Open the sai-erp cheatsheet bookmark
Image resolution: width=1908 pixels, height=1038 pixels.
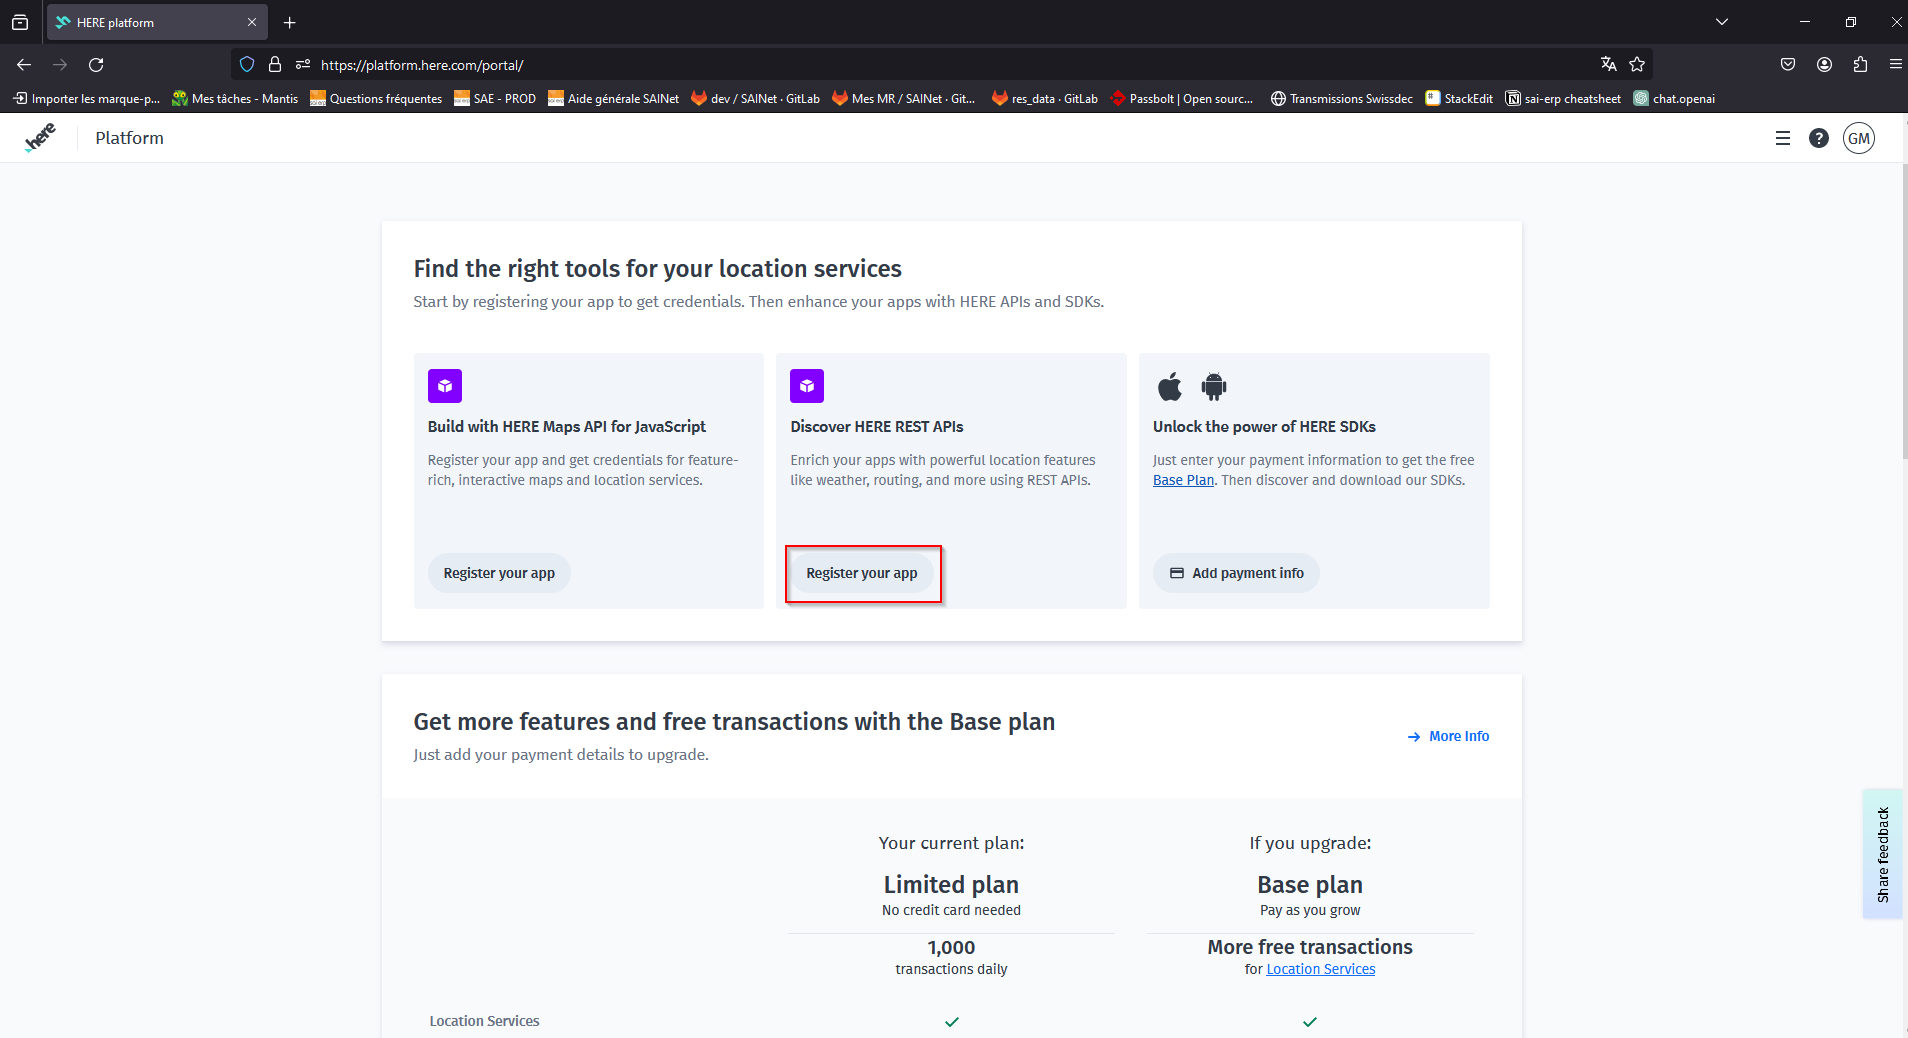pyautogui.click(x=1563, y=99)
